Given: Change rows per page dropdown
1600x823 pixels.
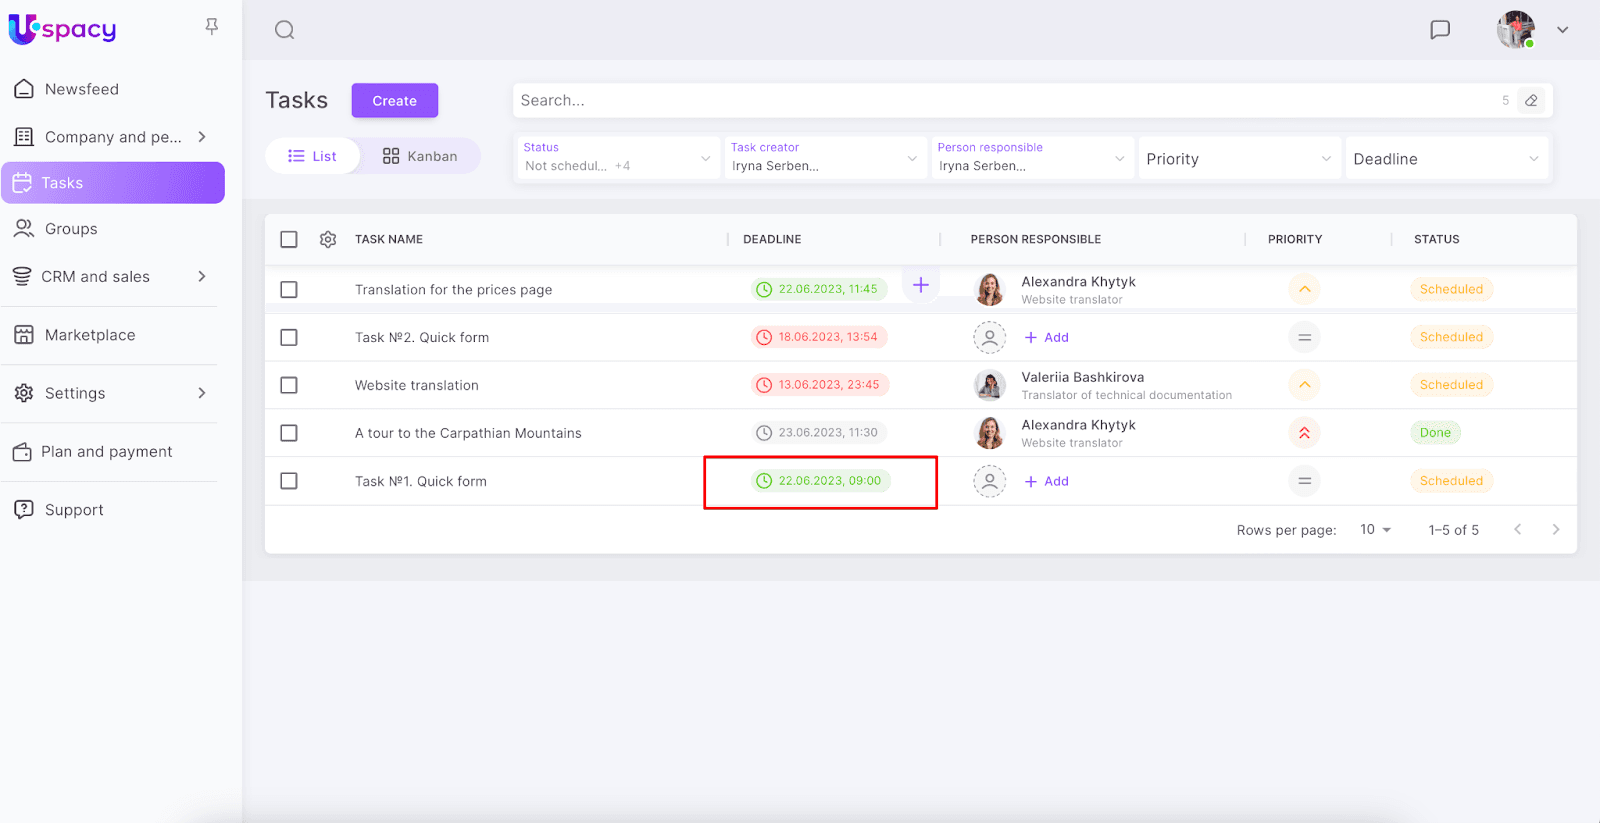Looking at the screenshot, I should click(1375, 530).
